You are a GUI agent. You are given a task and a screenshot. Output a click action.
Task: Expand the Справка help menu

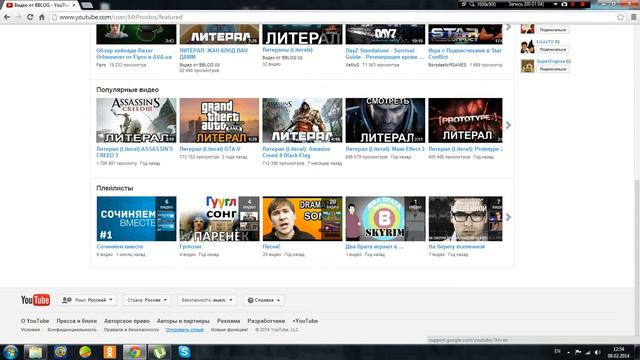click(x=264, y=300)
